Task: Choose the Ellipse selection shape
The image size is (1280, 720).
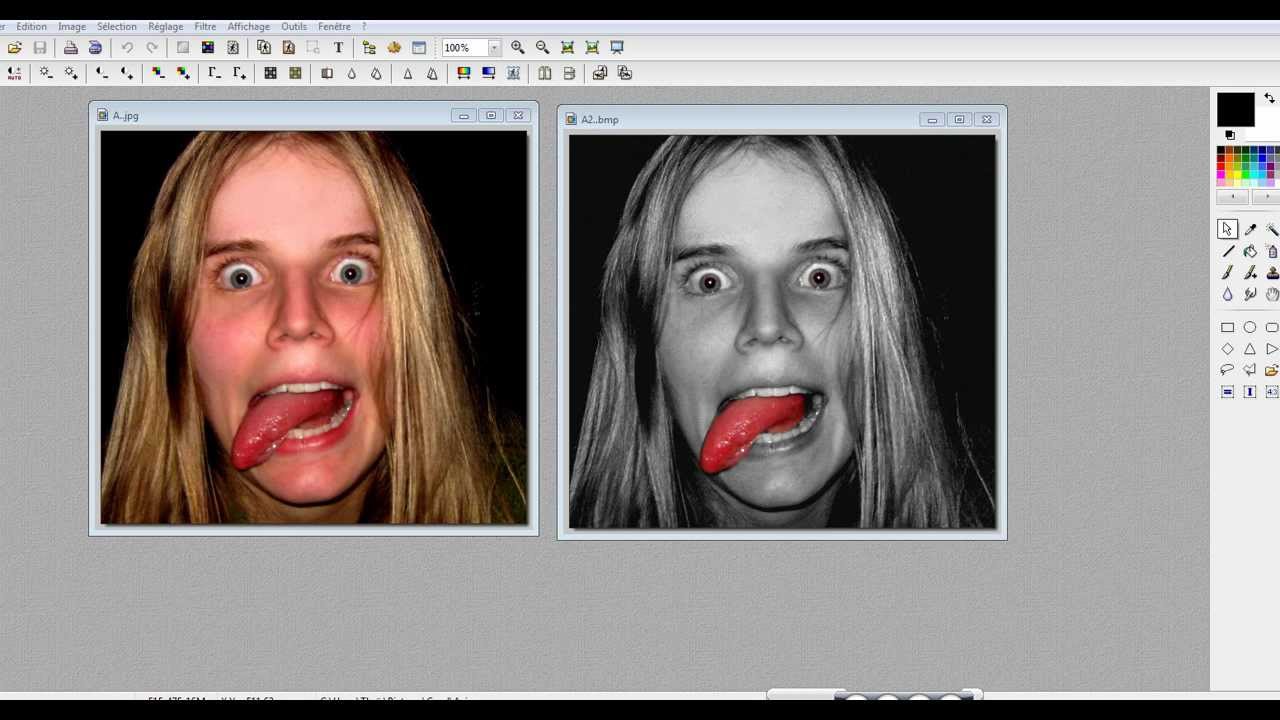Action: pos(1250,327)
